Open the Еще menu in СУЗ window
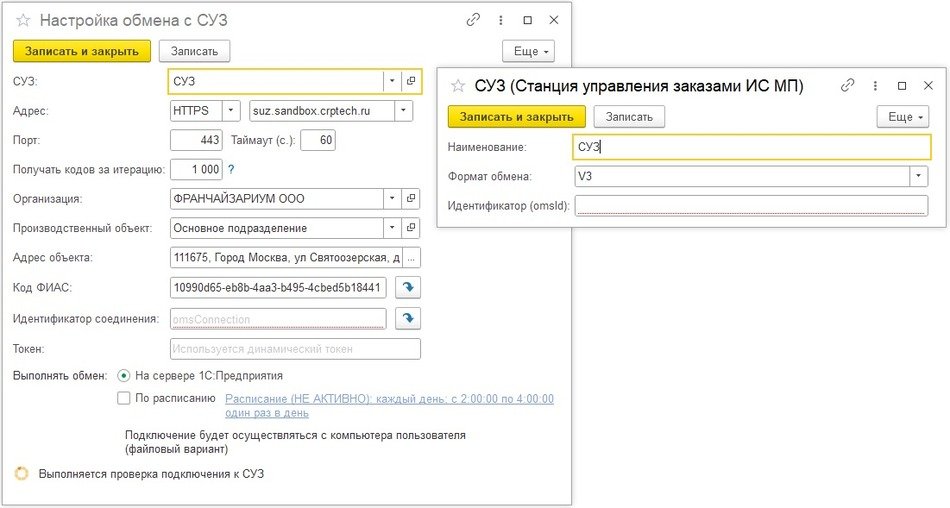950x508 pixels. click(x=902, y=117)
